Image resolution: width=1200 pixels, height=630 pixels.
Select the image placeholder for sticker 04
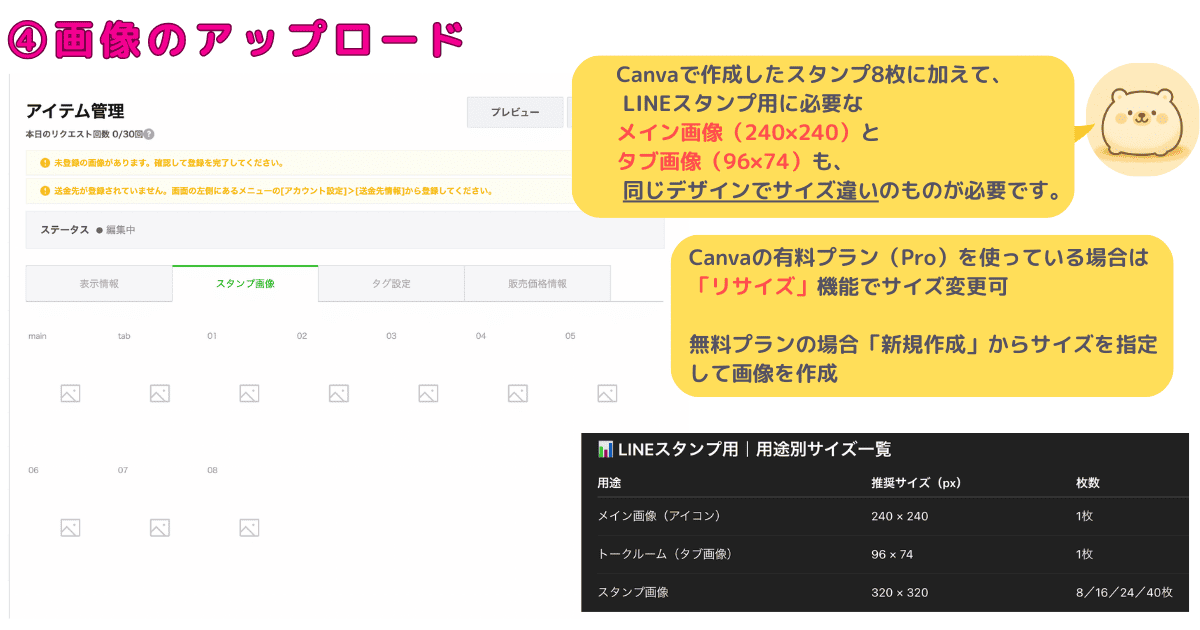(517, 394)
